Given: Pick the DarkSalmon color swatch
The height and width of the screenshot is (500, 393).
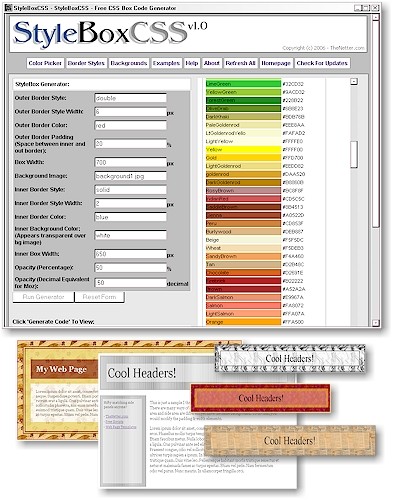Looking at the screenshot, I should coord(243,297).
